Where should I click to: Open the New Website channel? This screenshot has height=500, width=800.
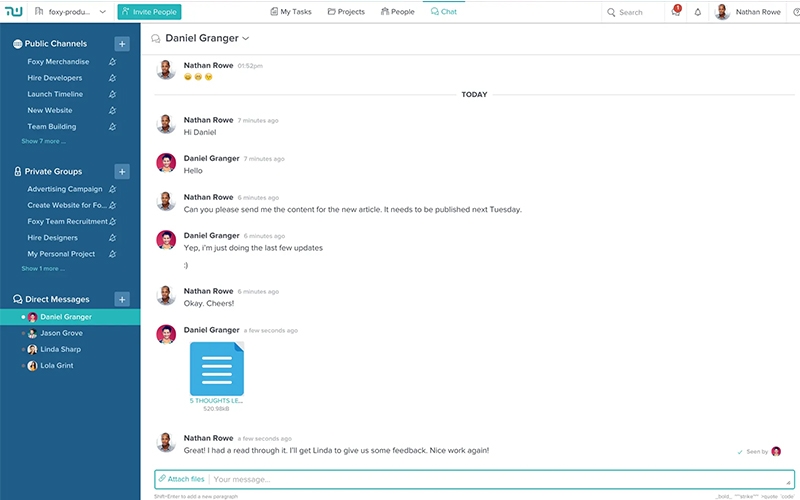point(50,110)
